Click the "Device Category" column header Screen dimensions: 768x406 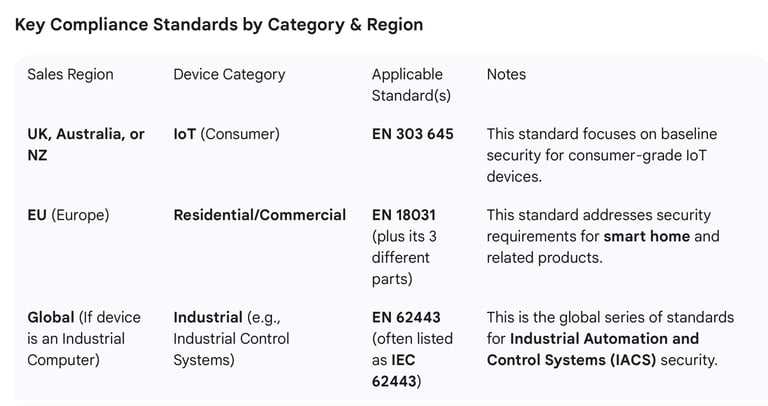coord(229,74)
